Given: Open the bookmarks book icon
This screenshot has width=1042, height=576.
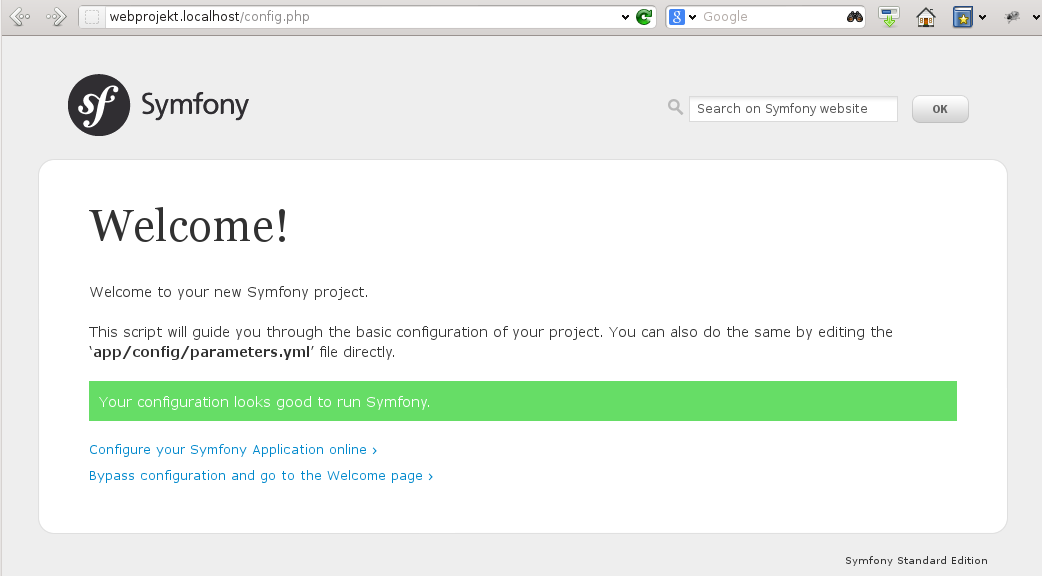Looking at the screenshot, I should [962, 17].
